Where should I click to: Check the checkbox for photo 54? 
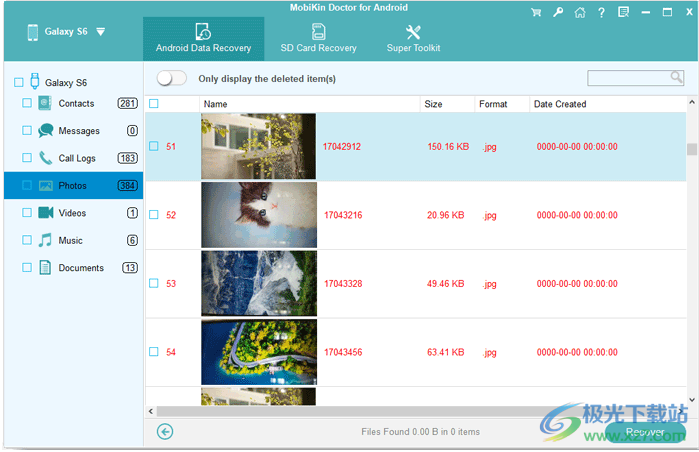tap(154, 352)
